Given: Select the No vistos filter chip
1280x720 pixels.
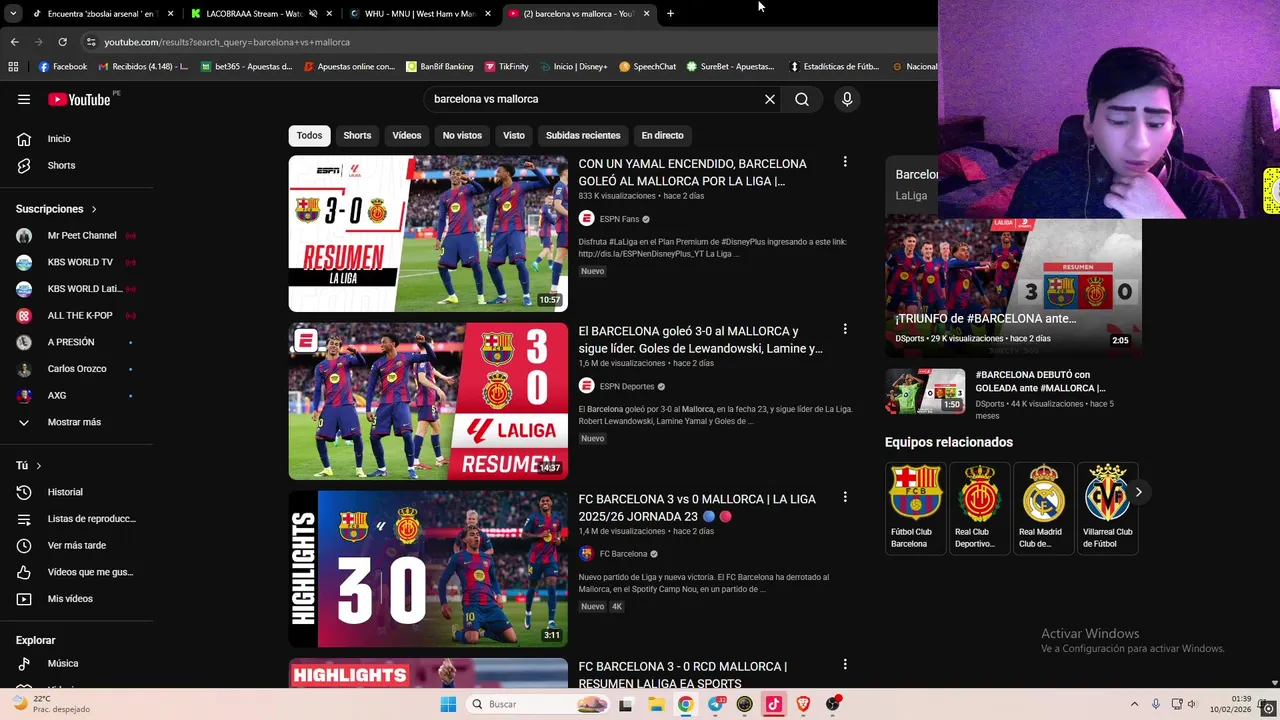Looking at the screenshot, I should (x=462, y=135).
